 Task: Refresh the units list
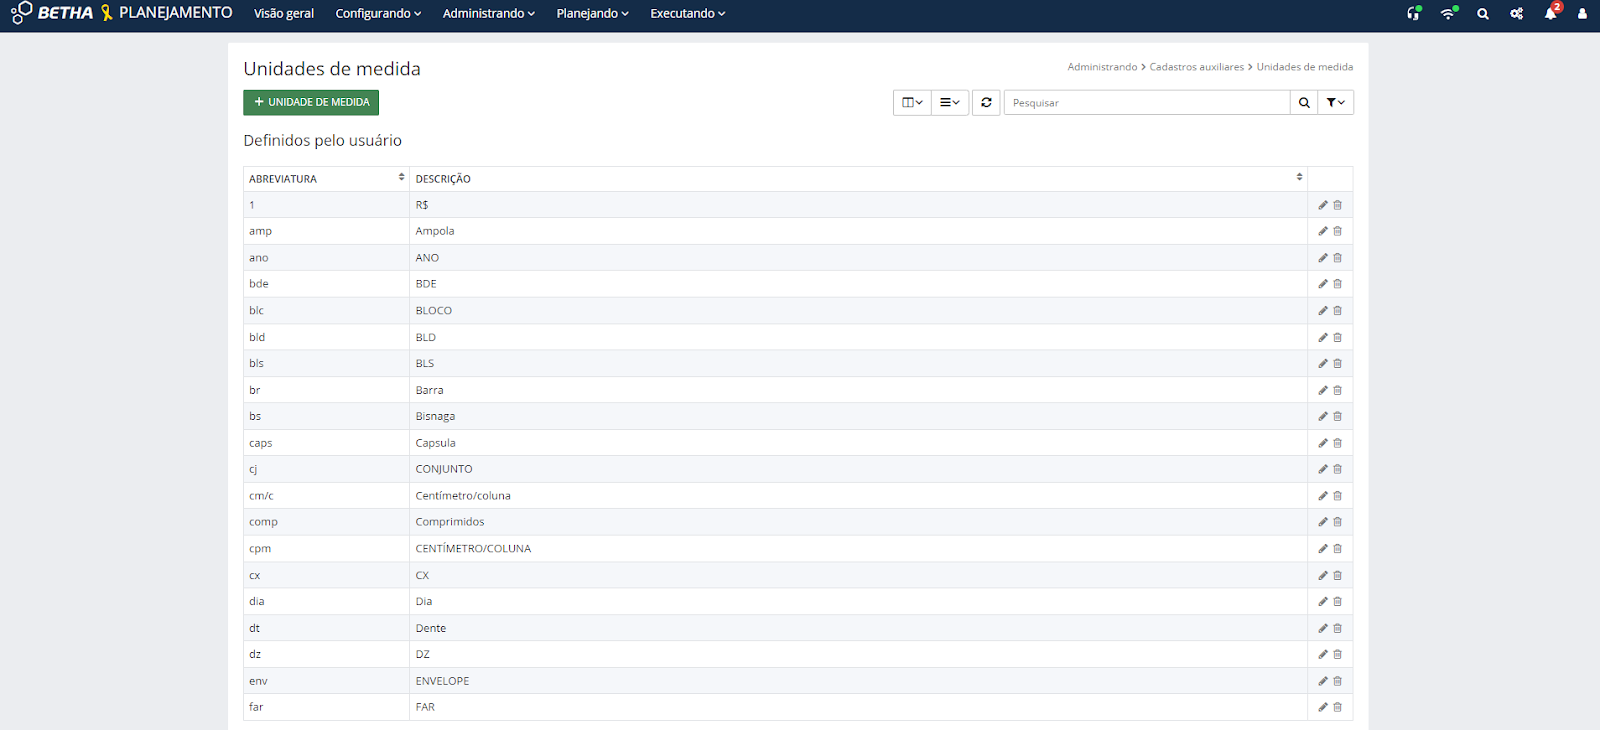986,102
